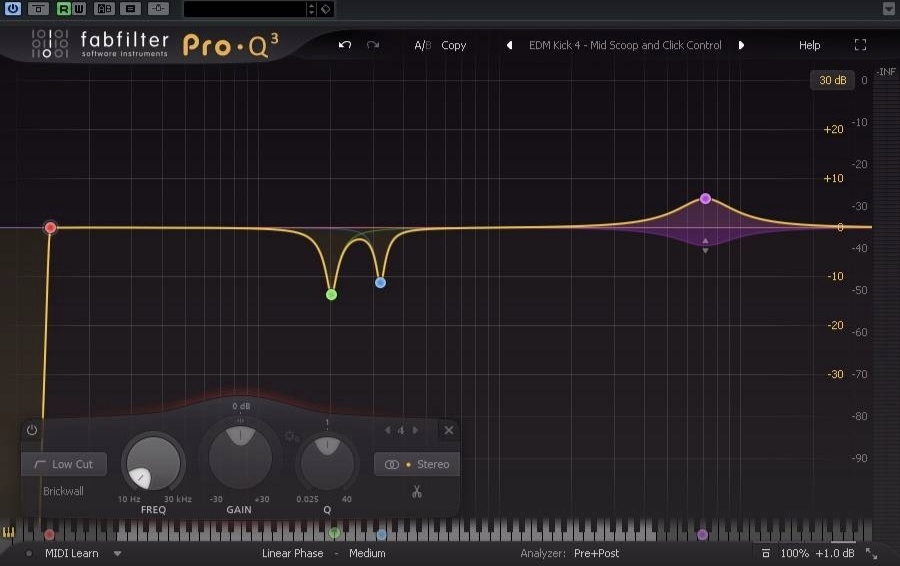900x566 pixels.
Task: Open the 30 dB display range menu
Action: click(832, 80)
